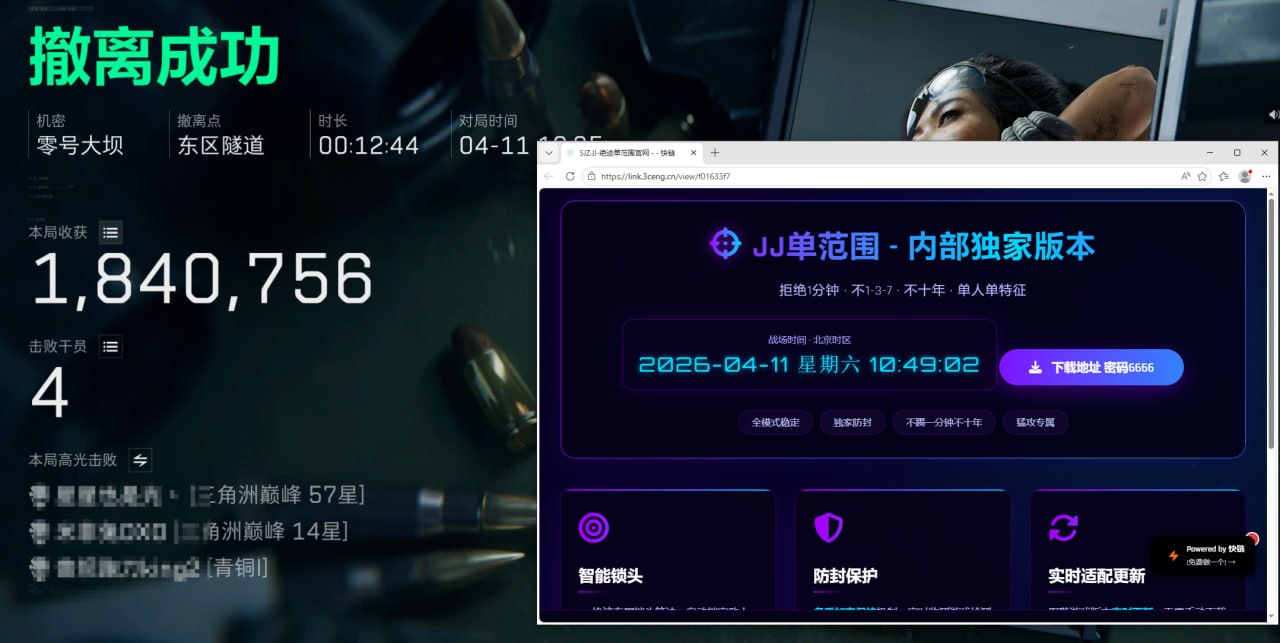Click the 防封保护 purple shield icon
Screen dimensions: 1280x643
point(829,528)
